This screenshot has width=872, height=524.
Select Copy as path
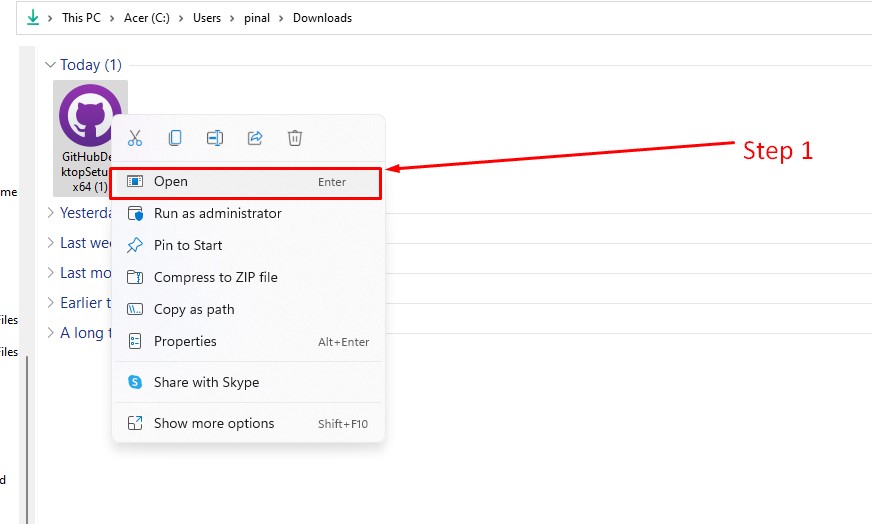tap(248, 309)
